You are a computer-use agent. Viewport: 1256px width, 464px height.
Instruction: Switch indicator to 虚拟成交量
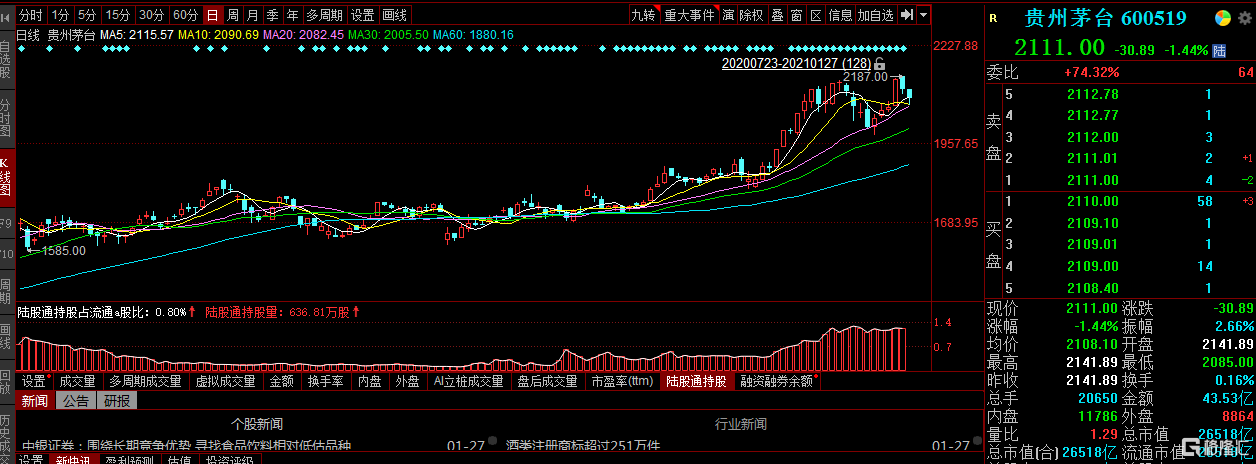[x=226, y=381]
